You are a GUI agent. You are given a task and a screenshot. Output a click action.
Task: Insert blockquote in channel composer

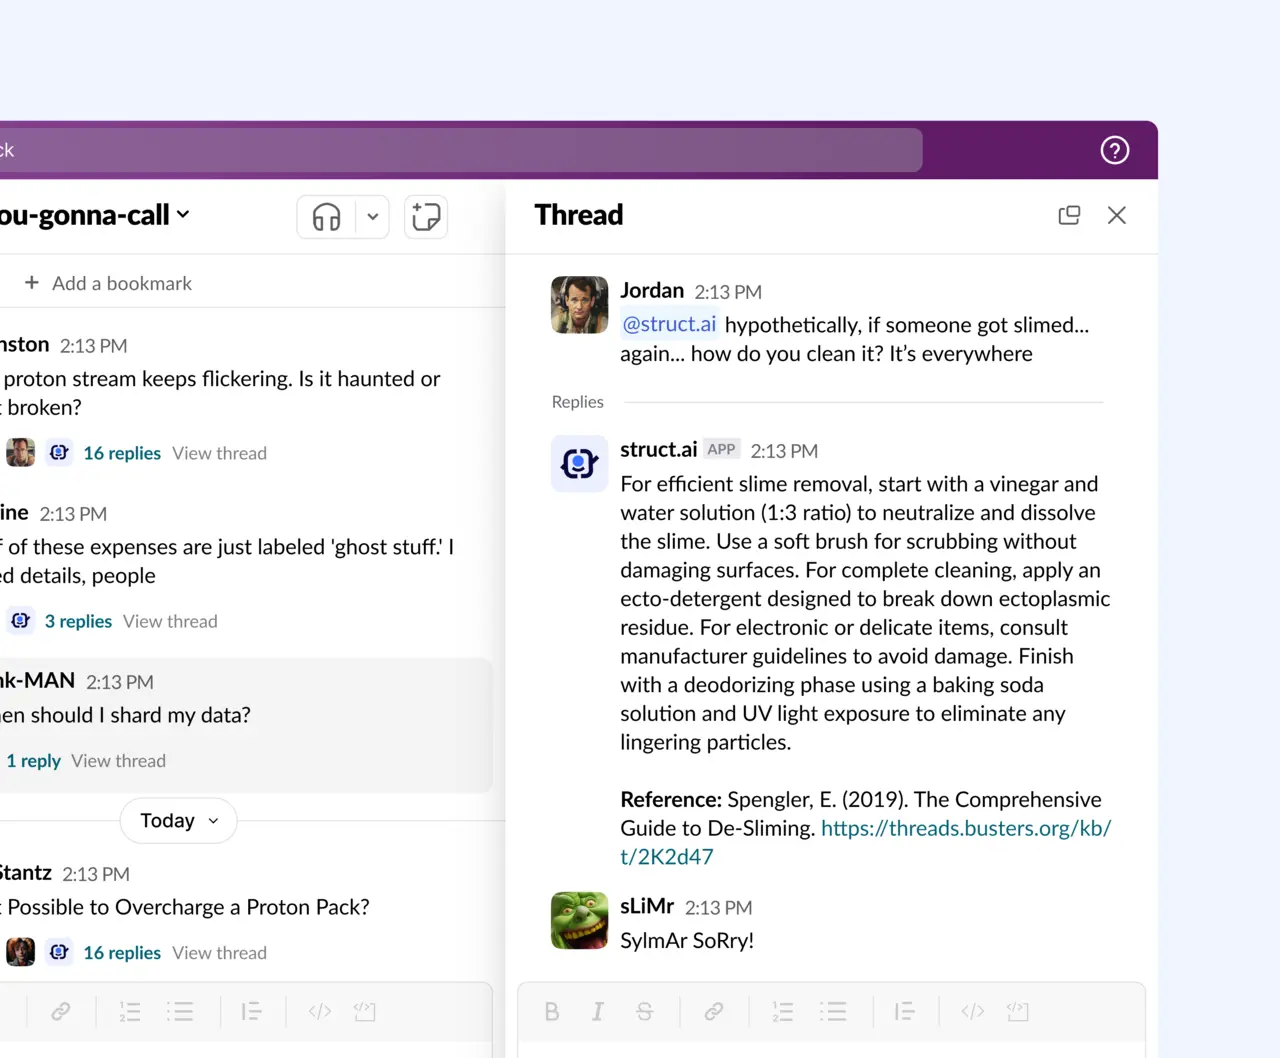pos(252,1012)
